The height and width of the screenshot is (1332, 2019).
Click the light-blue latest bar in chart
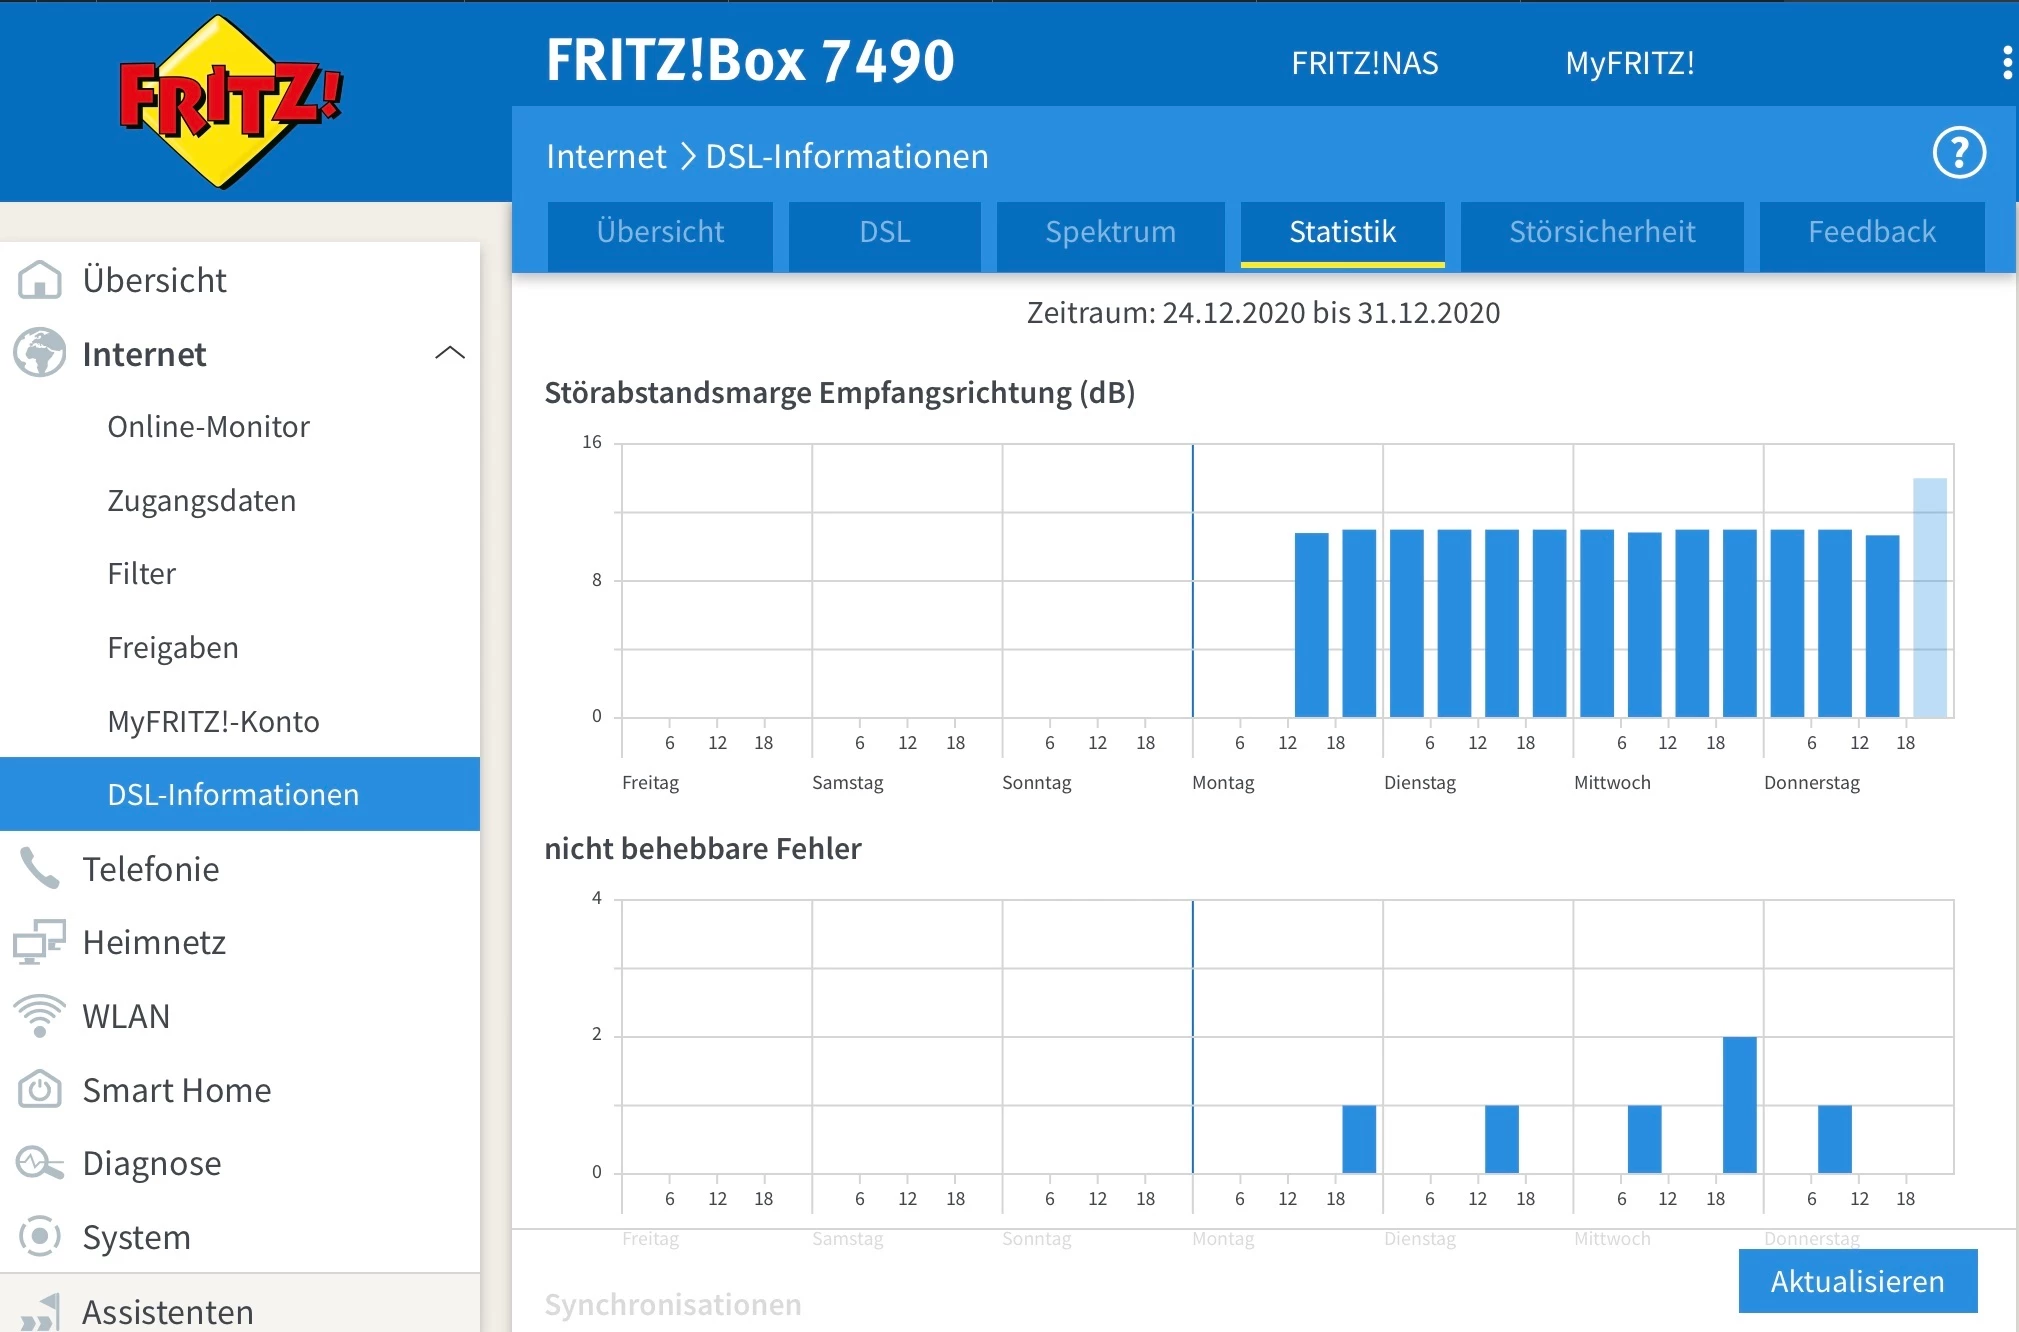pyautogui.click(x=1929, y=597)
